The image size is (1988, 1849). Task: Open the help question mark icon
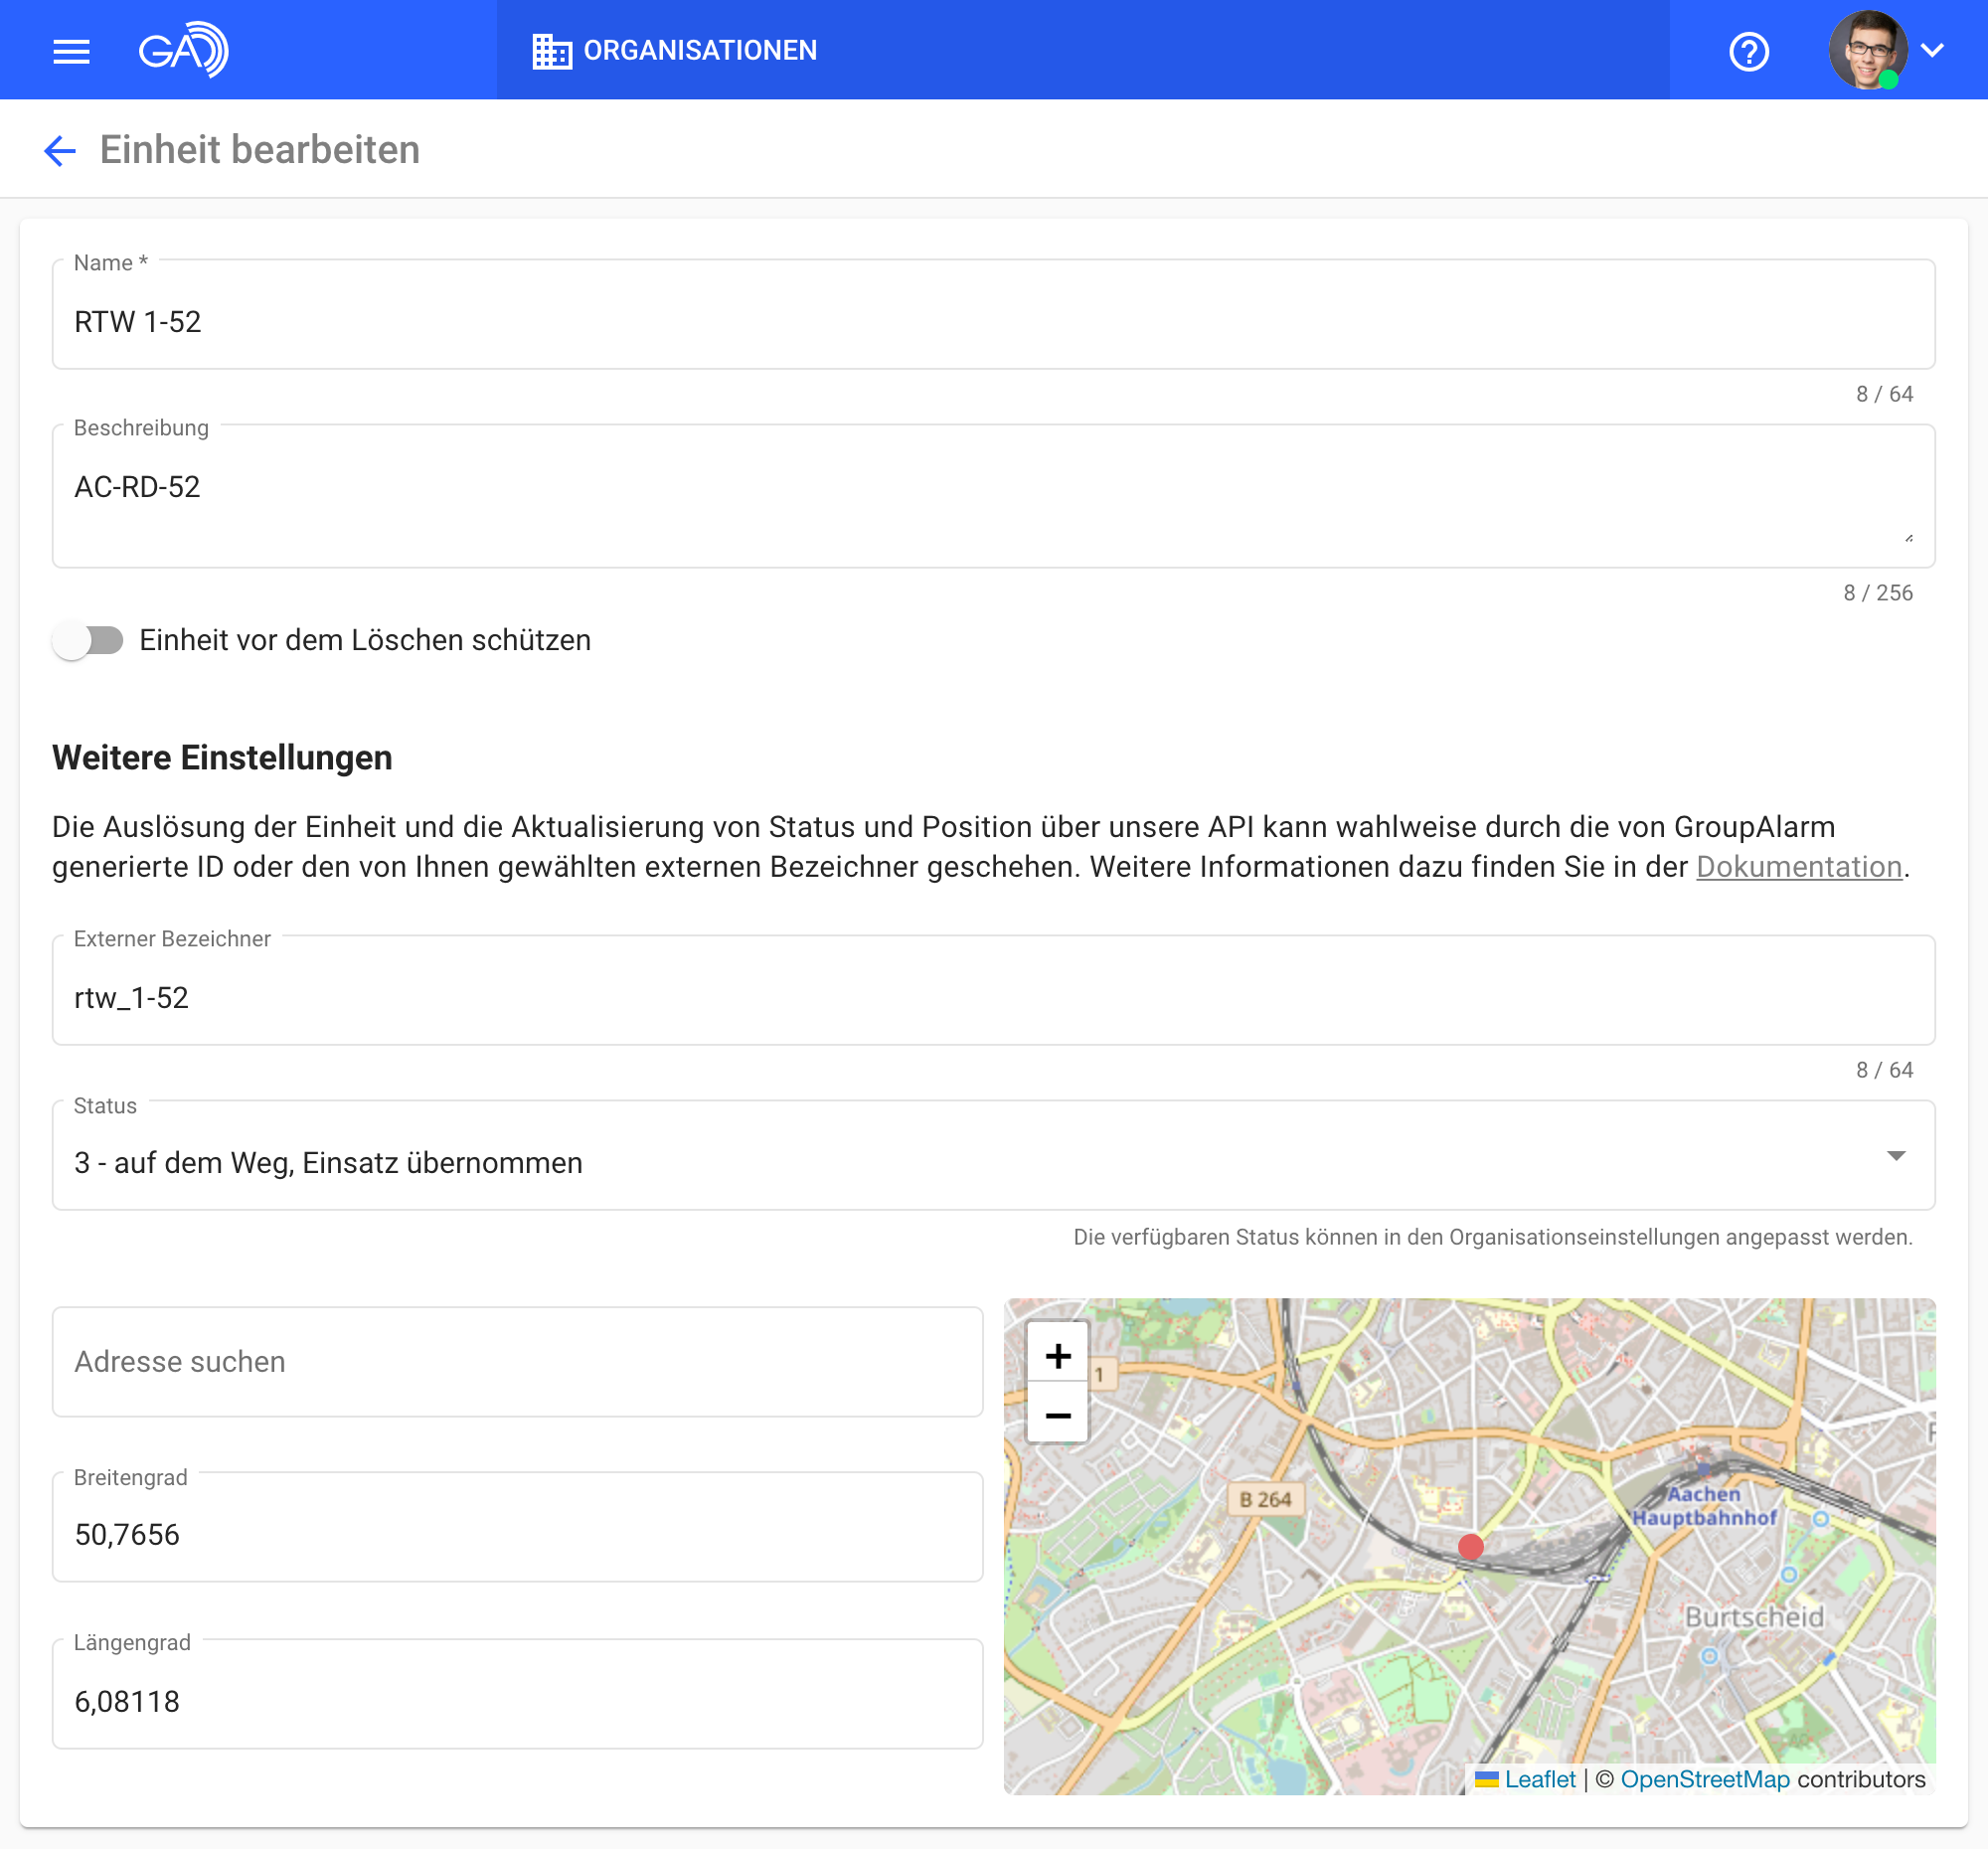pyautogui.click(x=1748, y=51)
